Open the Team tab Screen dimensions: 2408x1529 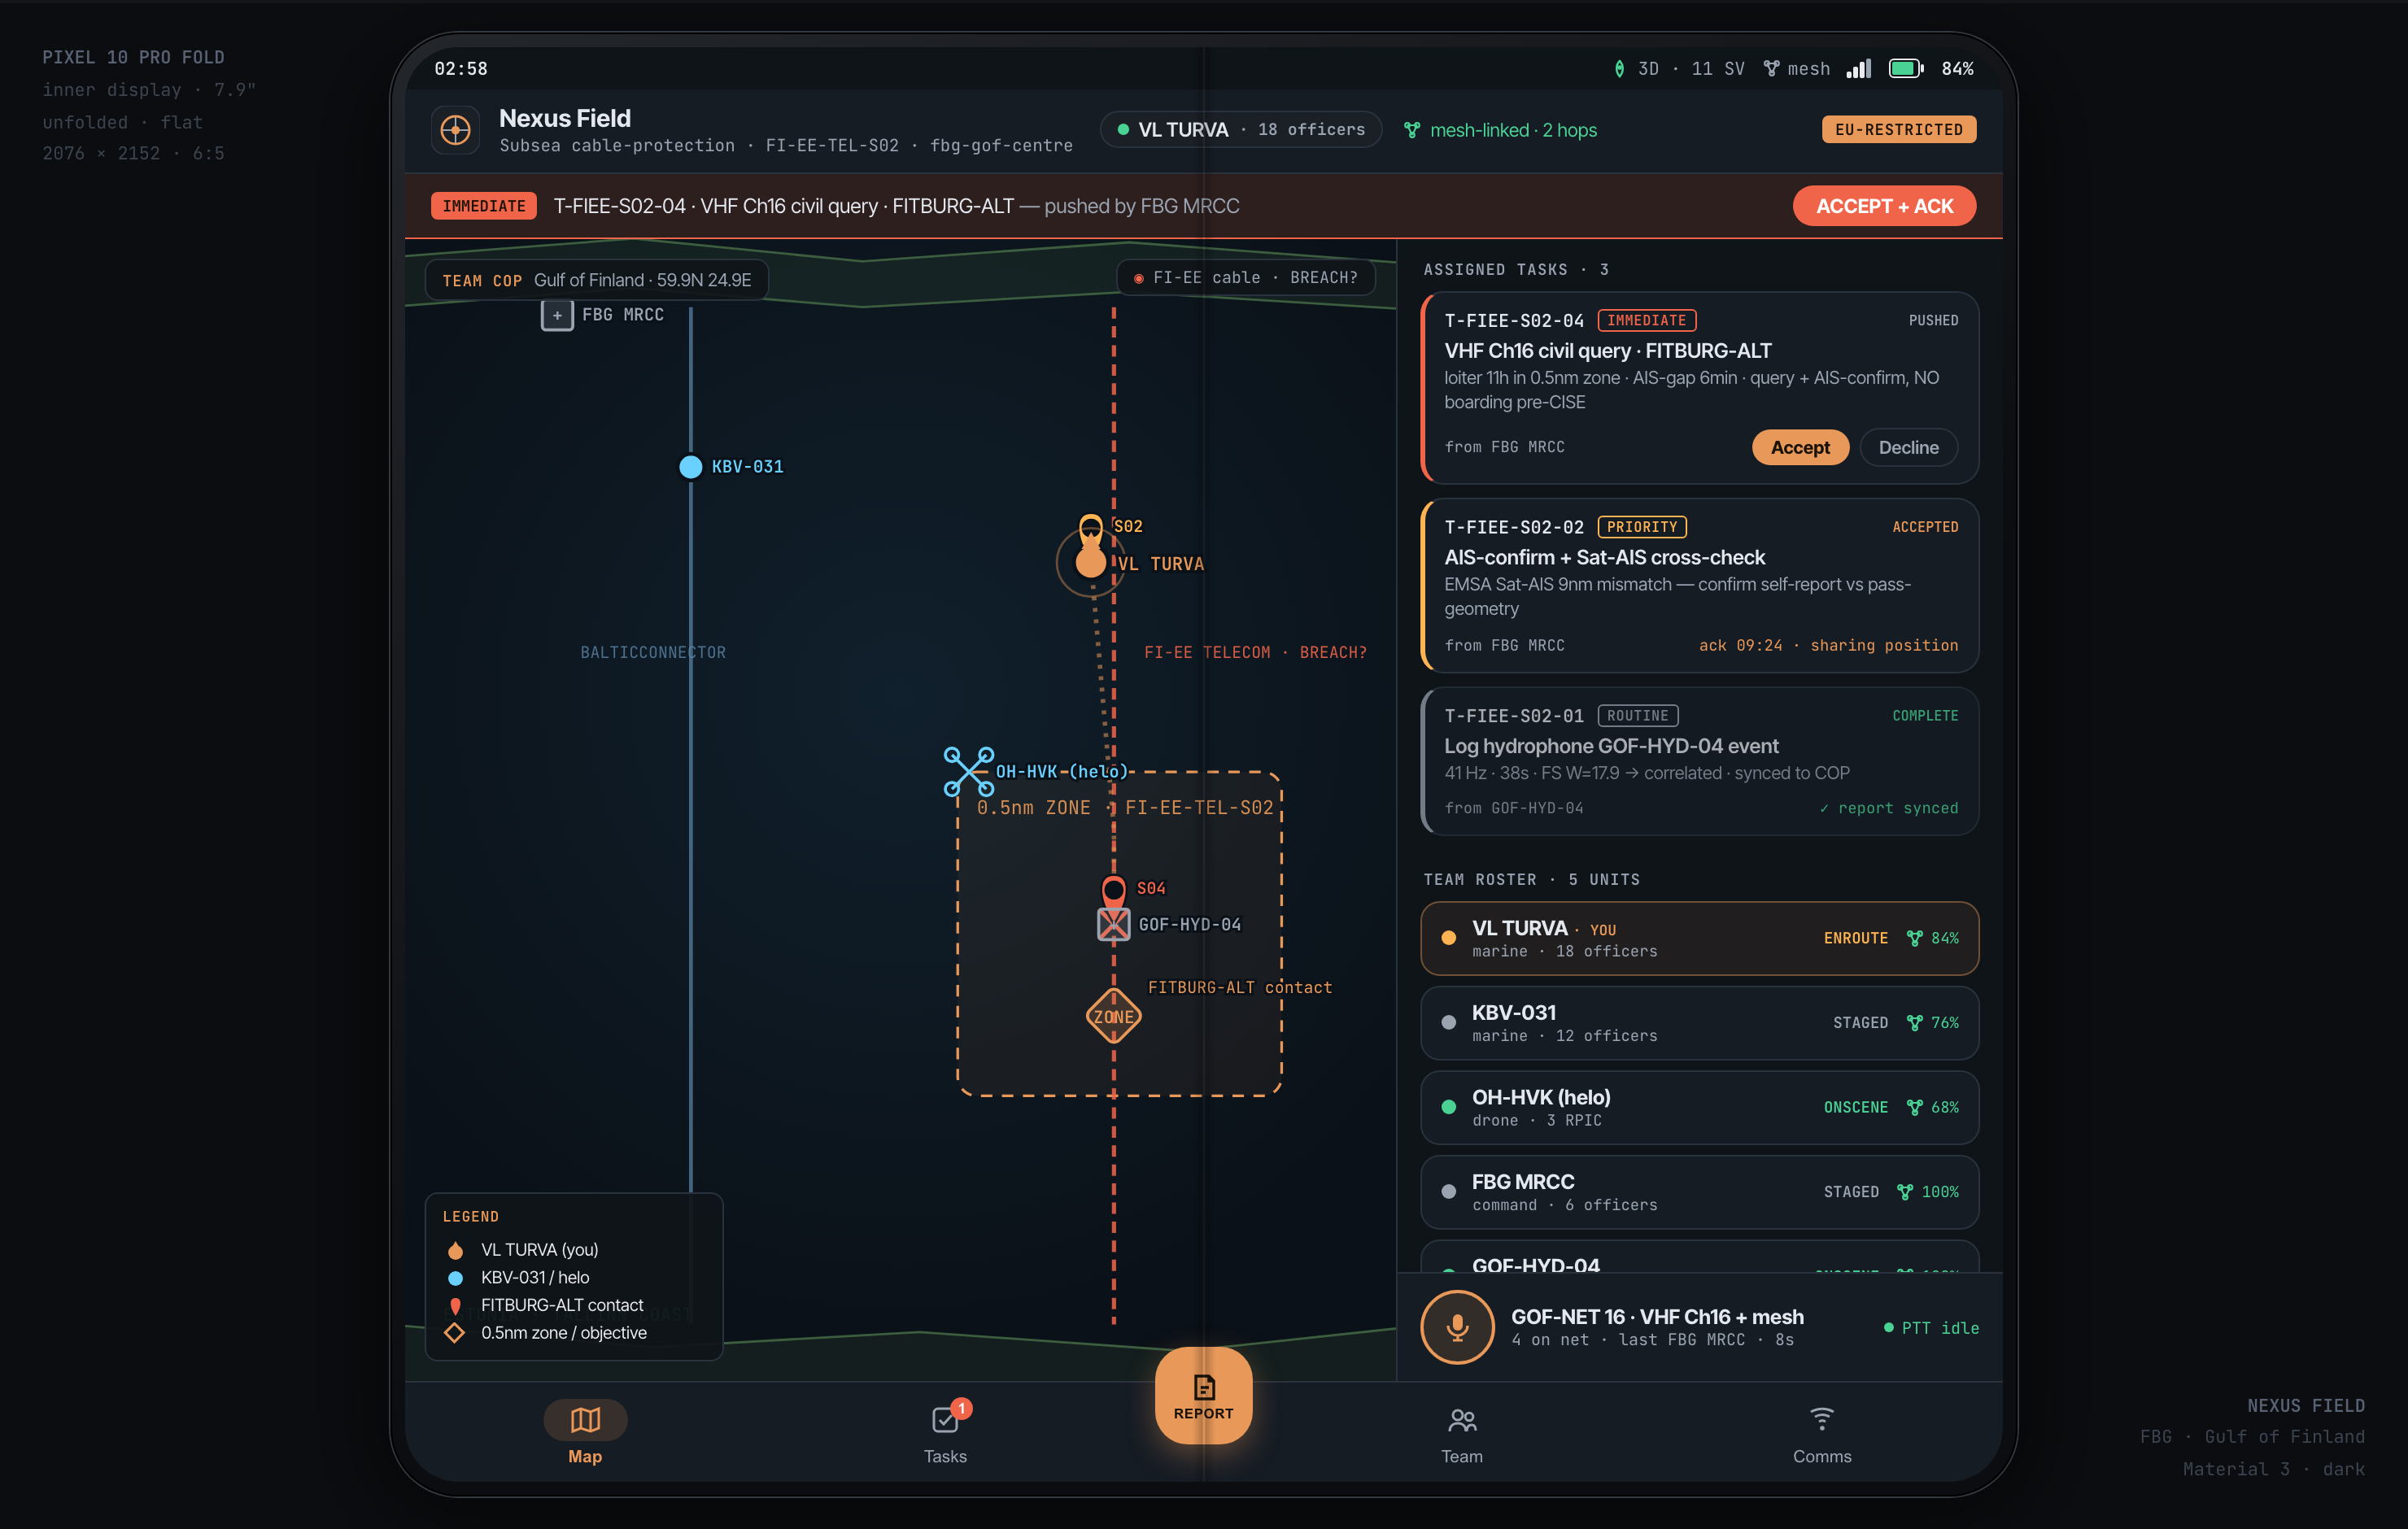tap(1462, 1433)
